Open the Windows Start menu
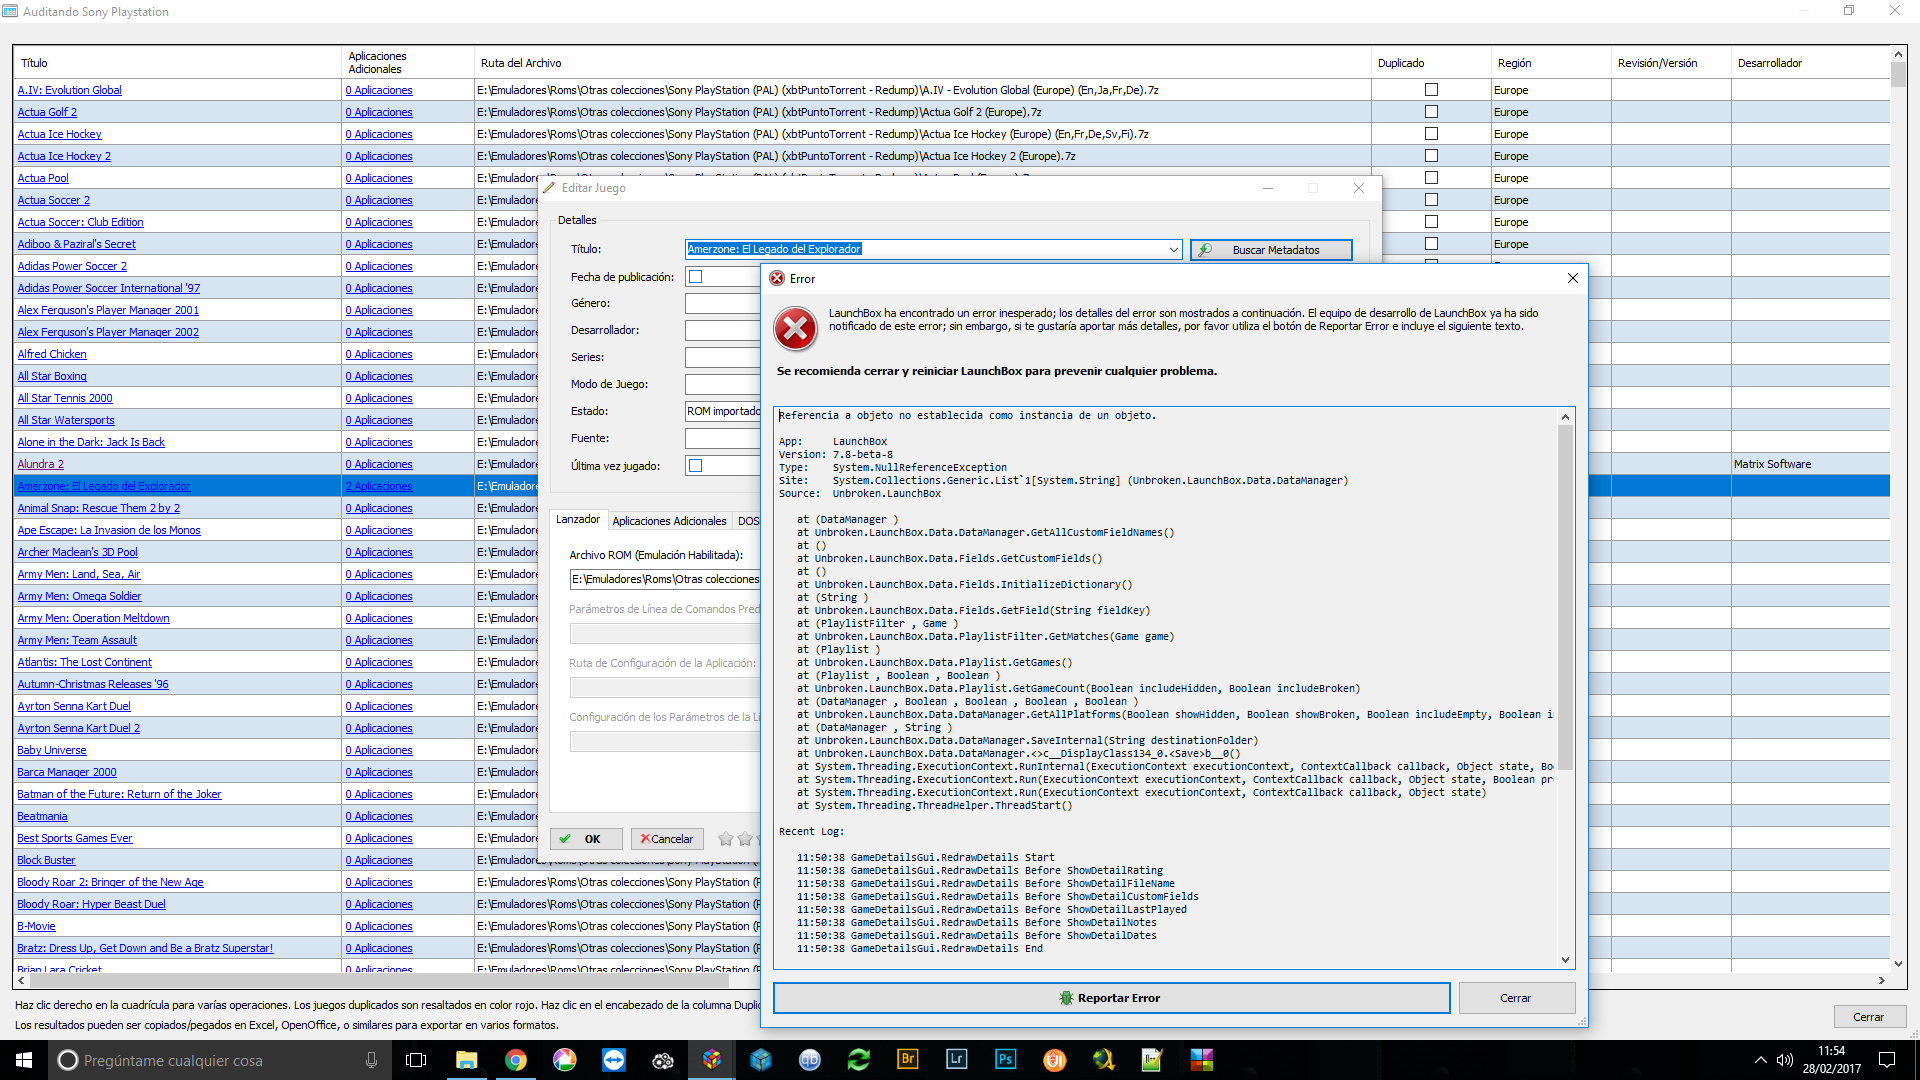 point(24,1060)
